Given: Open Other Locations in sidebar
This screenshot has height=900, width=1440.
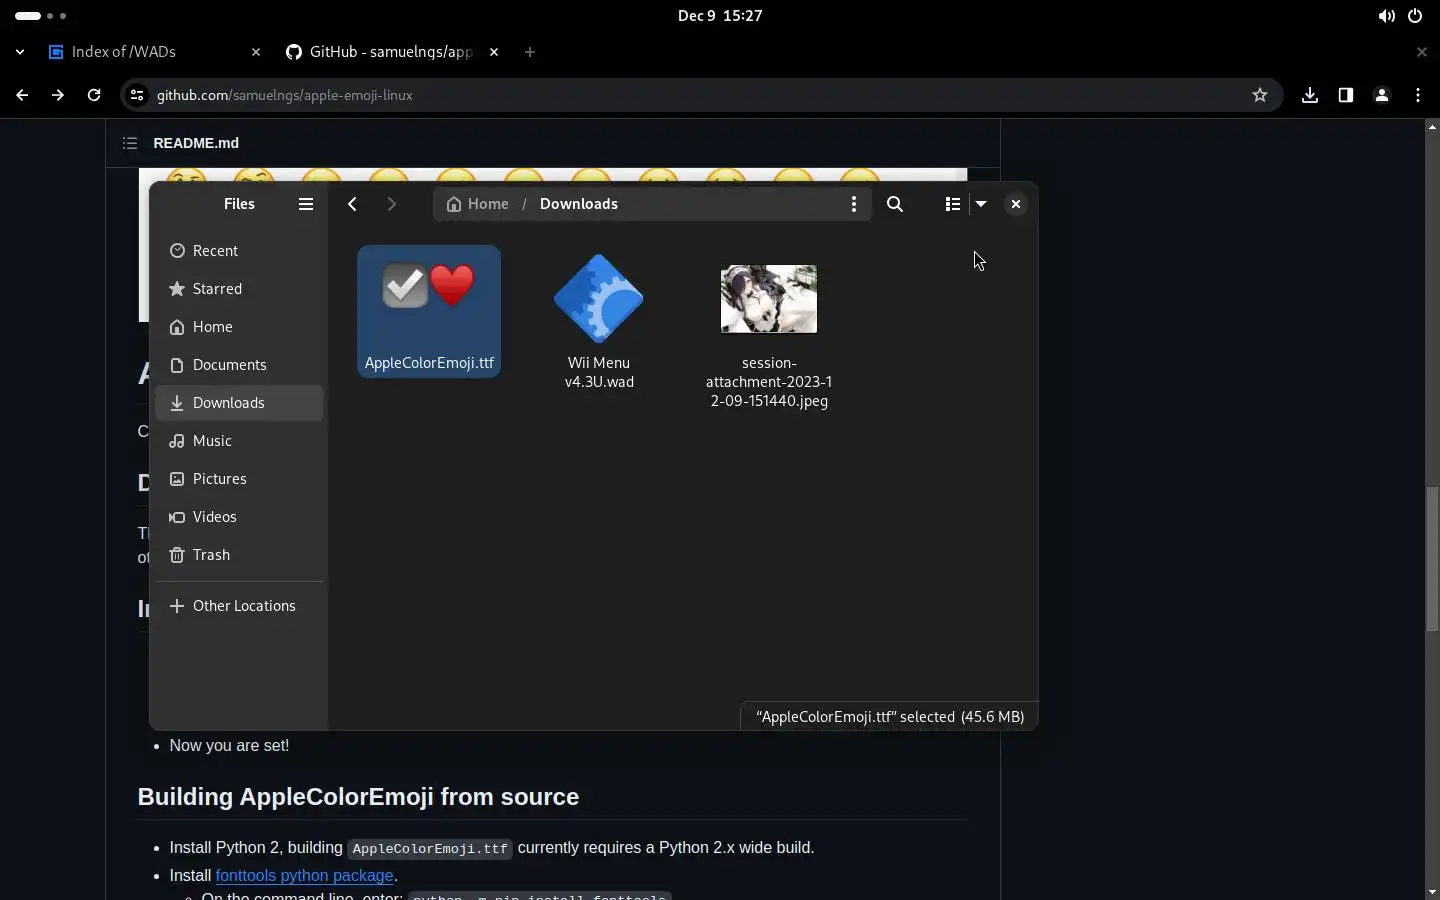Looking at the screenshot, I should pyautogui.click(x=239, y=606).
